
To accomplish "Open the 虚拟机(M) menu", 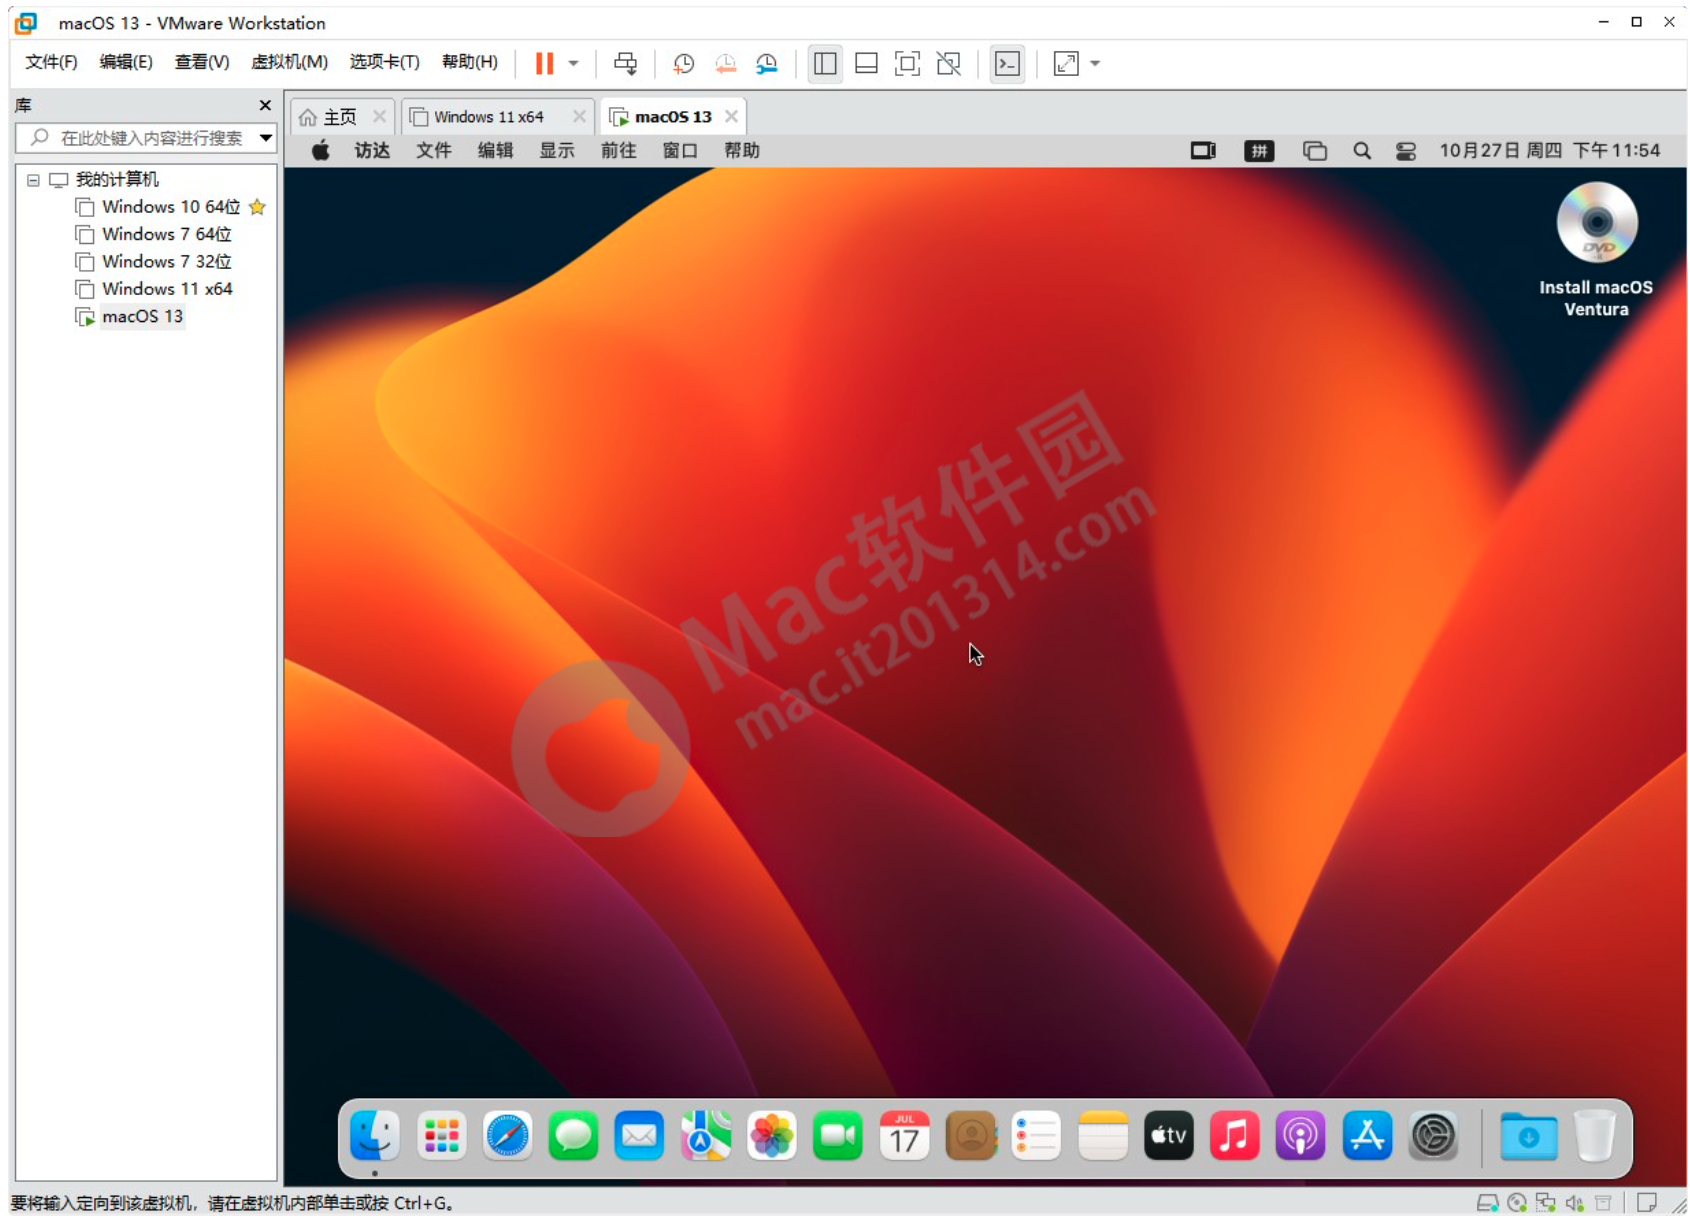I will [289, 61].
